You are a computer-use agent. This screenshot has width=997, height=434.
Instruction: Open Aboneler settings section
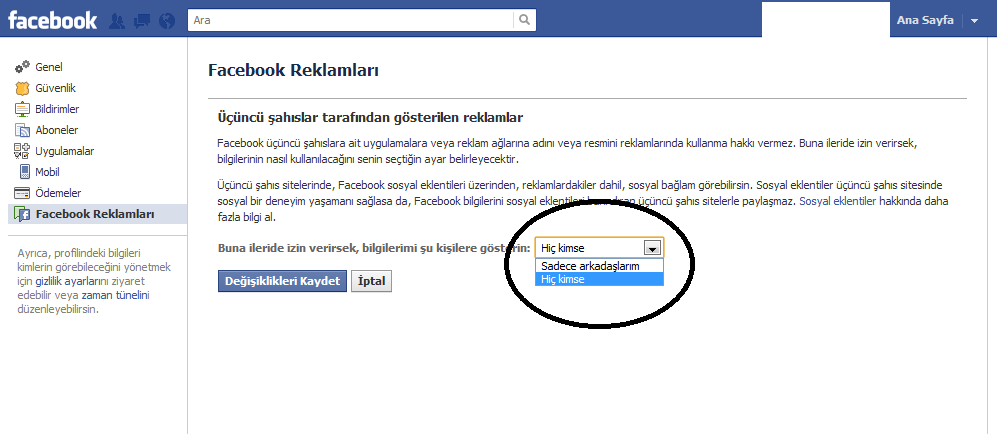(57, 130)
